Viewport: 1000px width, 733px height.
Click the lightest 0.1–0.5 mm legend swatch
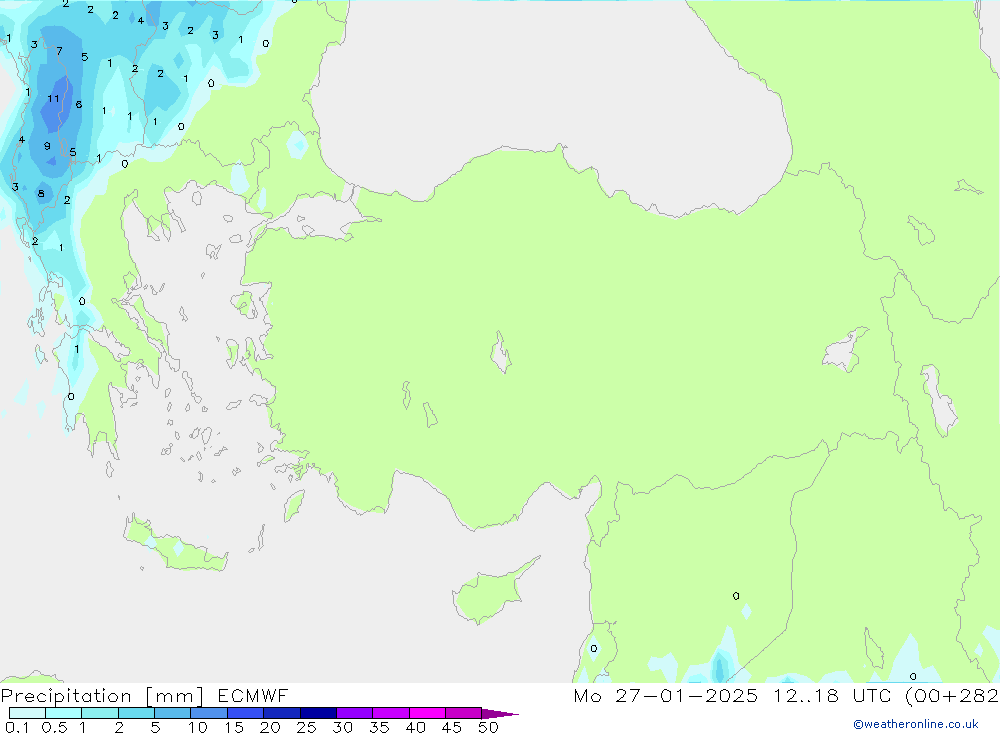(27, 713)
